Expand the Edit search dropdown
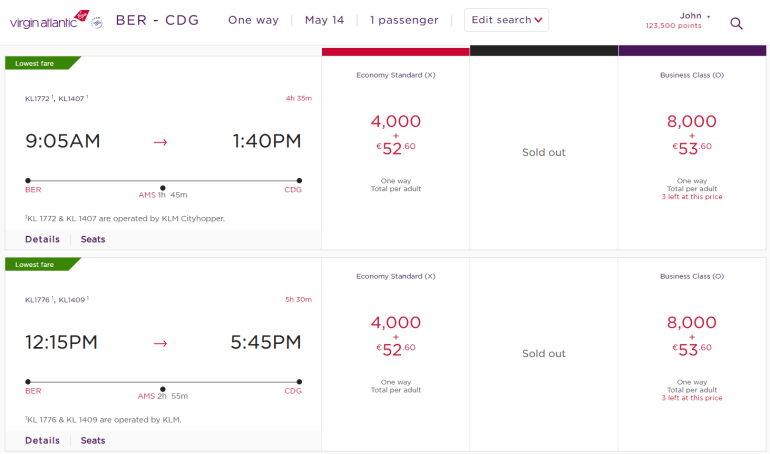Image resolution: width=770 pixels, height=454 pixels. point(507,20)
